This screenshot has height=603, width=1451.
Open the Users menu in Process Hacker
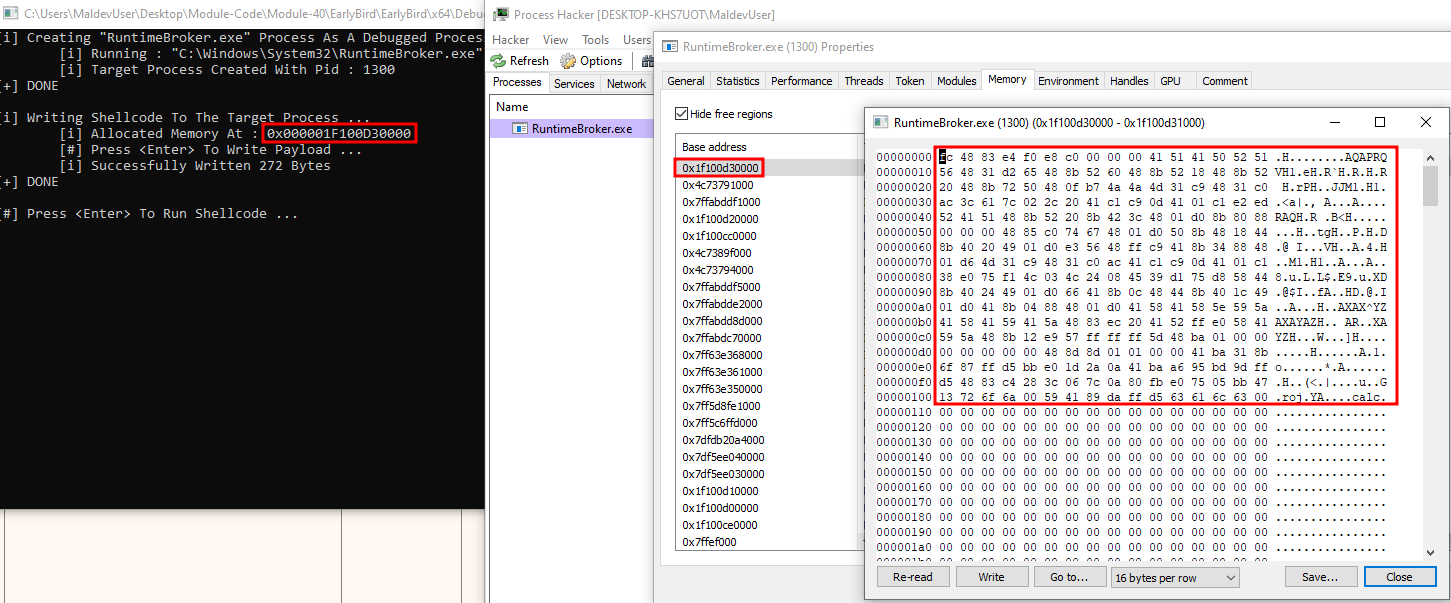(x=637, y=40)
